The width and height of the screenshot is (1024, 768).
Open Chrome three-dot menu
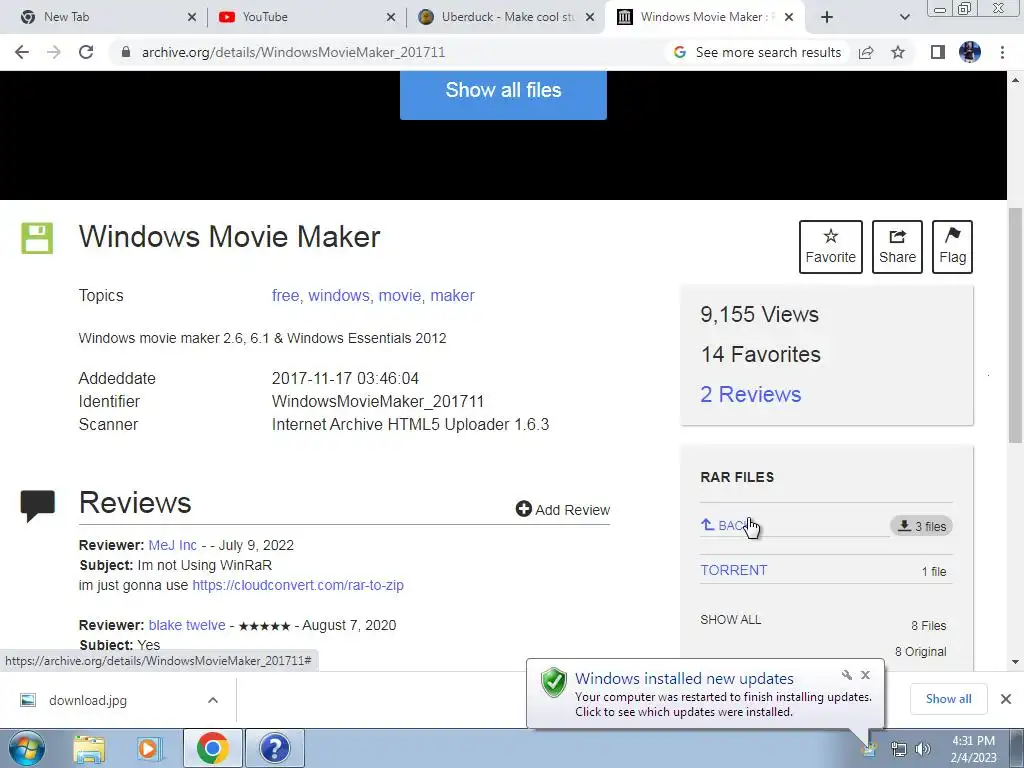click(1002, 52)
